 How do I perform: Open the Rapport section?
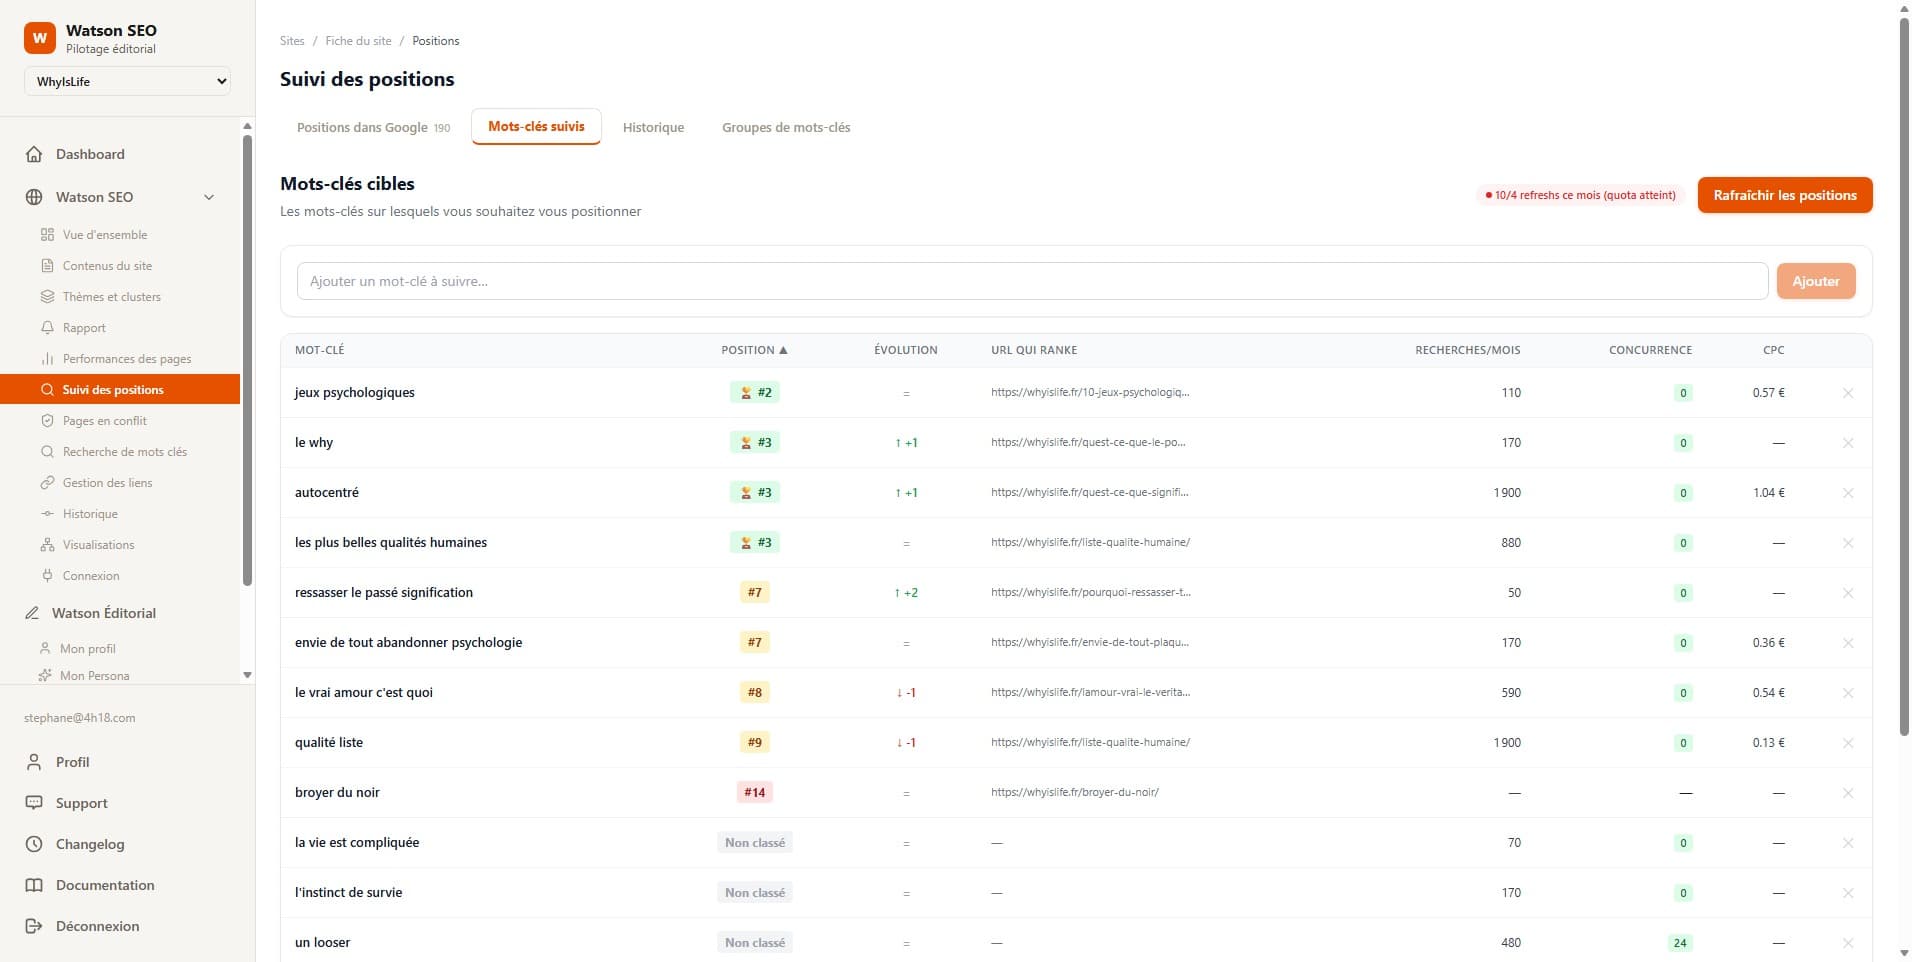[84, 327]
